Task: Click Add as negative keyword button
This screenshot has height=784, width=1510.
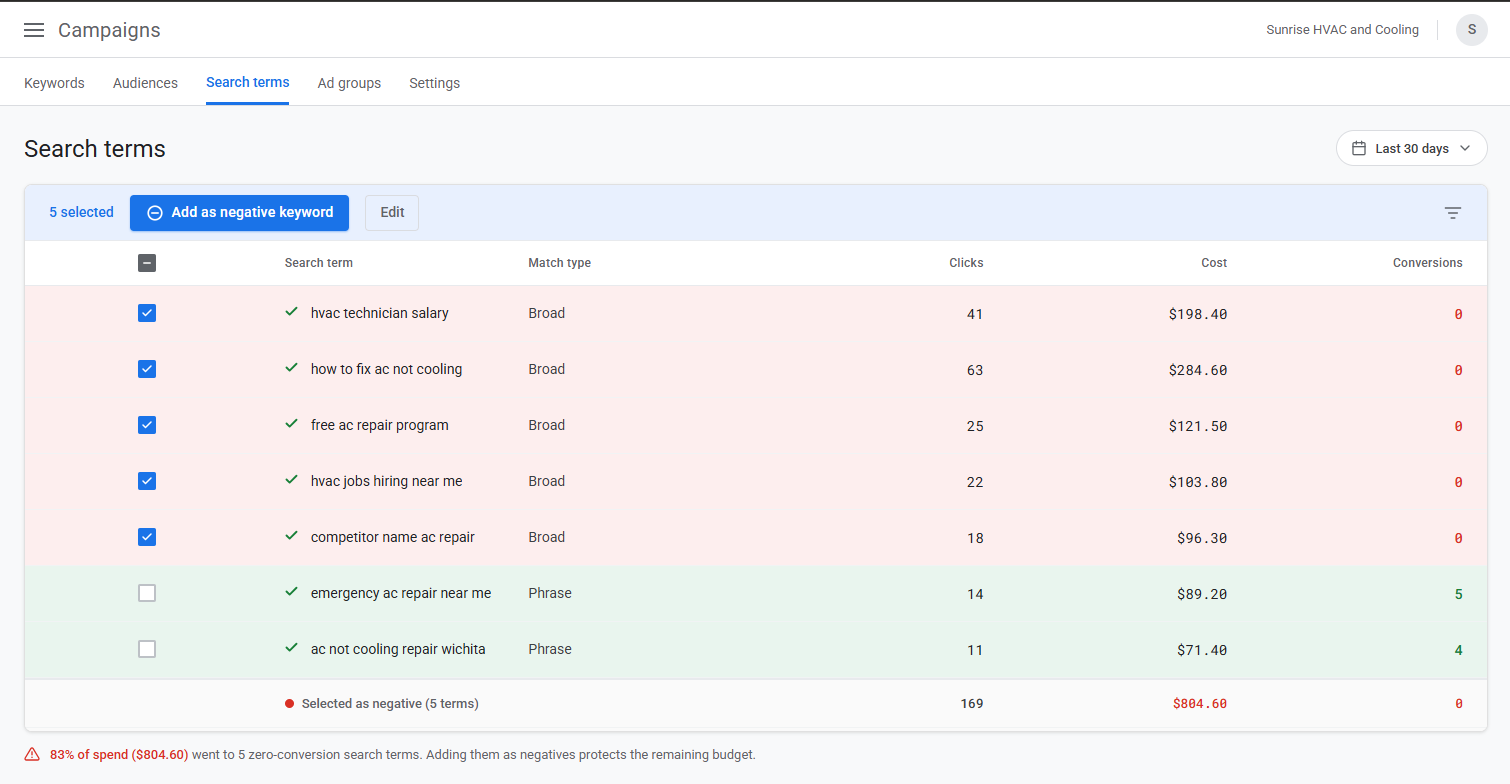Action: pyautogui.click(x=239, y=213)
